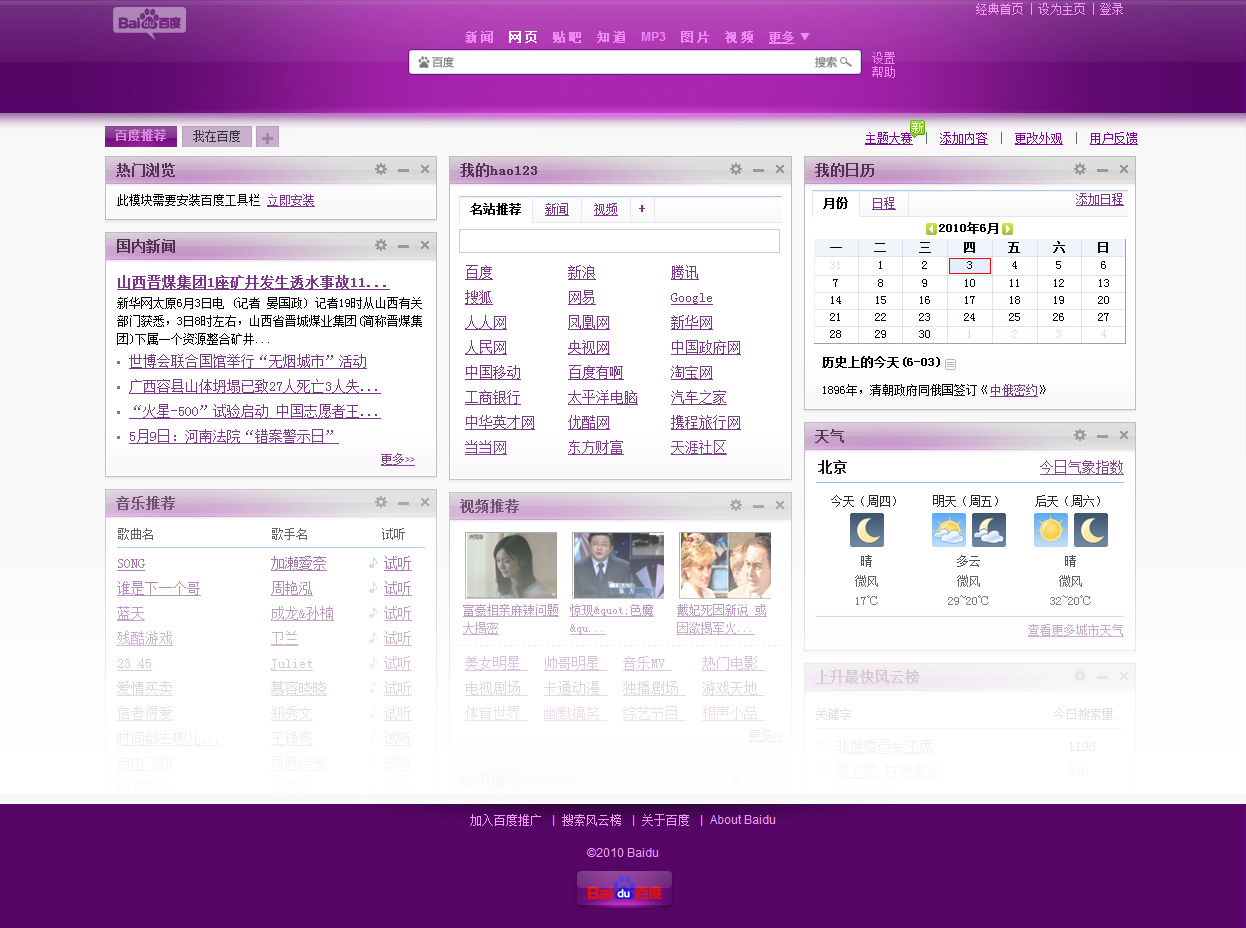Viewport: 1246px width, 928px height.
Task: Open the 山西晋煤集团 news headline
Action: click(x=252, y=282)
